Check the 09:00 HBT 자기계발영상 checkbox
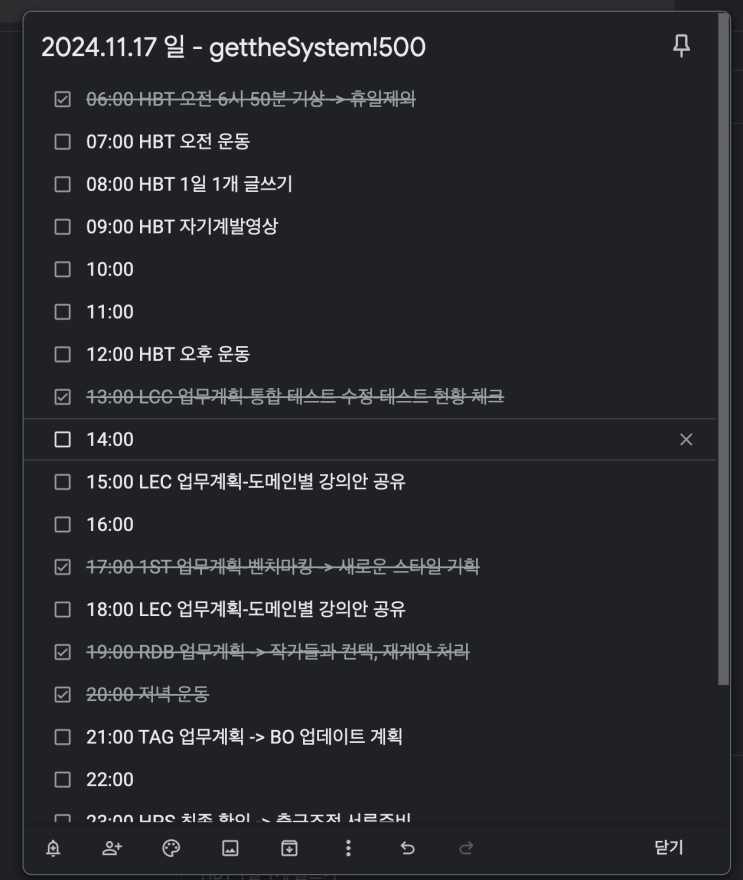The width and height of the screenshot is (743, 880). (x=62, y=227)
